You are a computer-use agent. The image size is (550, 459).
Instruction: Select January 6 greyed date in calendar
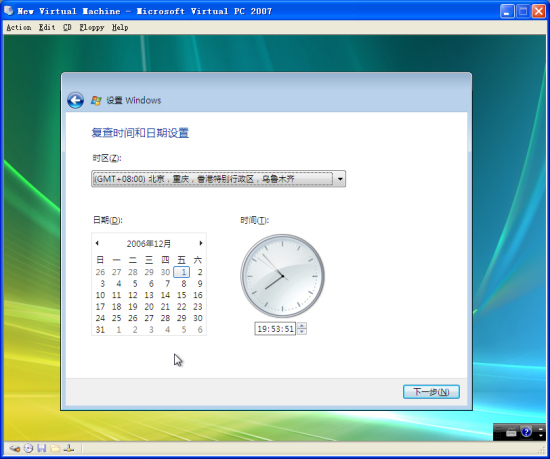point(200,330)
